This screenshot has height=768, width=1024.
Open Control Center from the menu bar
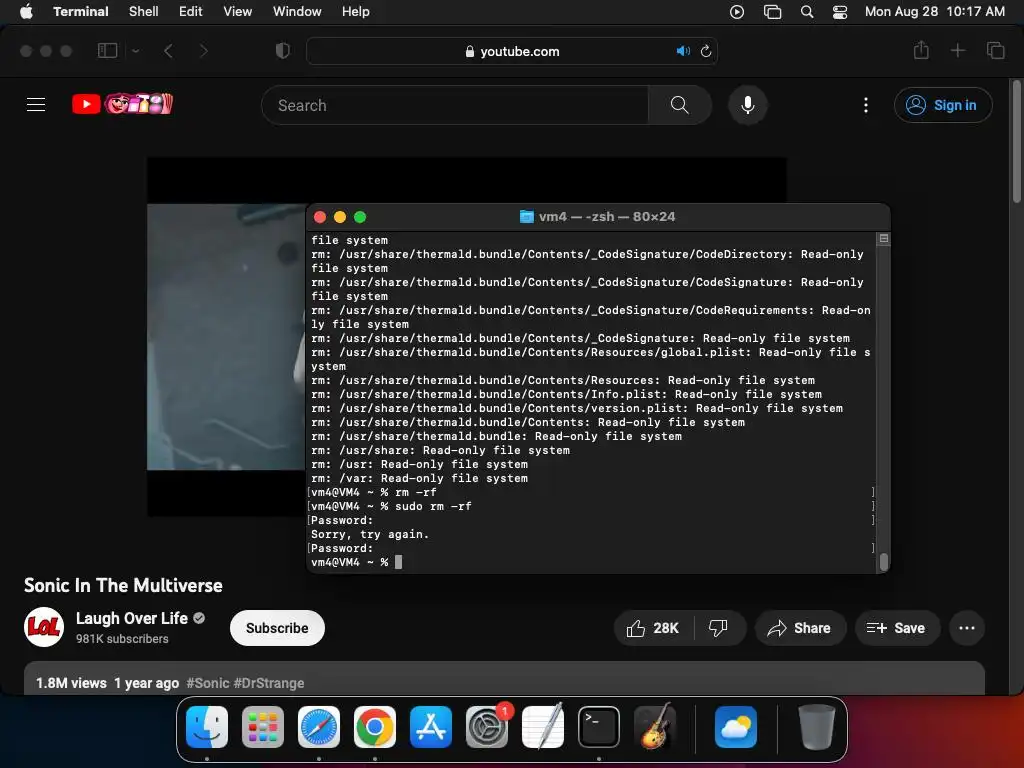tap(840, 12)
